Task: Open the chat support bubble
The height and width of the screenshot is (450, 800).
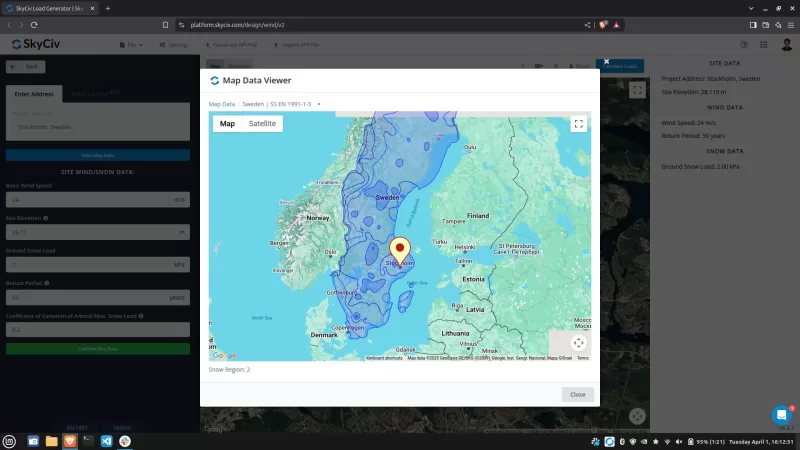Action: coord(781,414)
